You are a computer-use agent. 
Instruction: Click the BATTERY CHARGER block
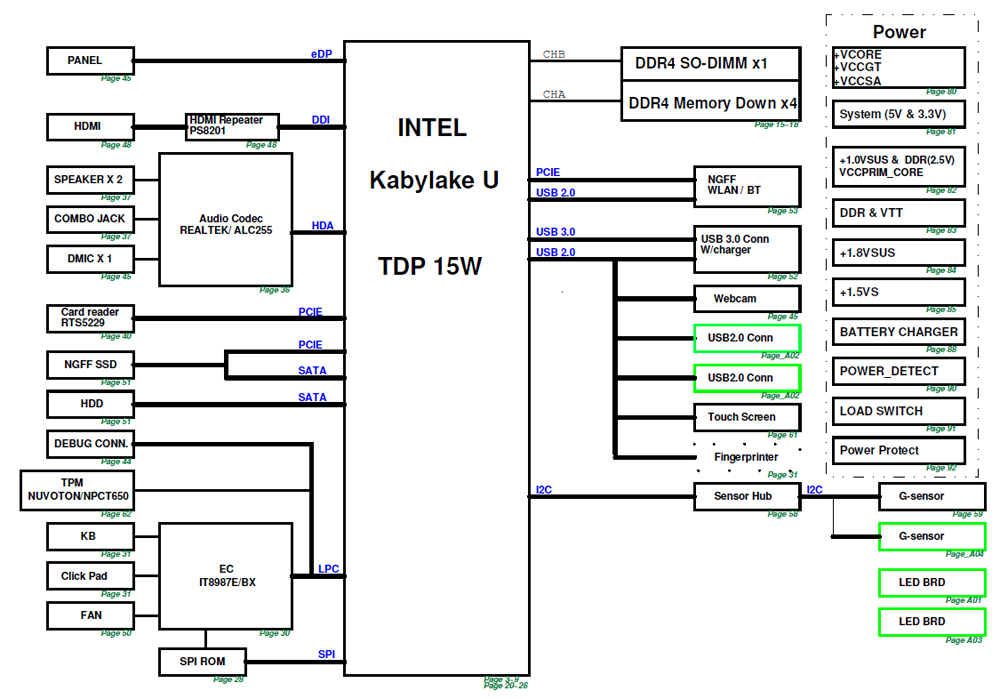tap(899, 332)
